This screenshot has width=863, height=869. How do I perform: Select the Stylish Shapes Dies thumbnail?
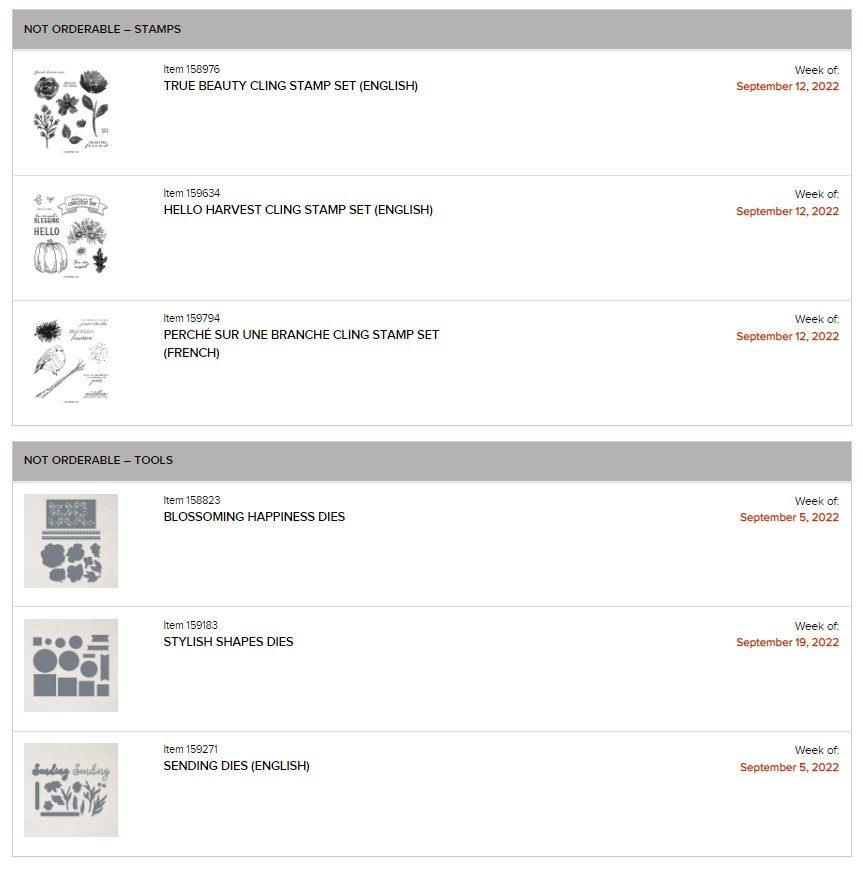click(71, 665)
